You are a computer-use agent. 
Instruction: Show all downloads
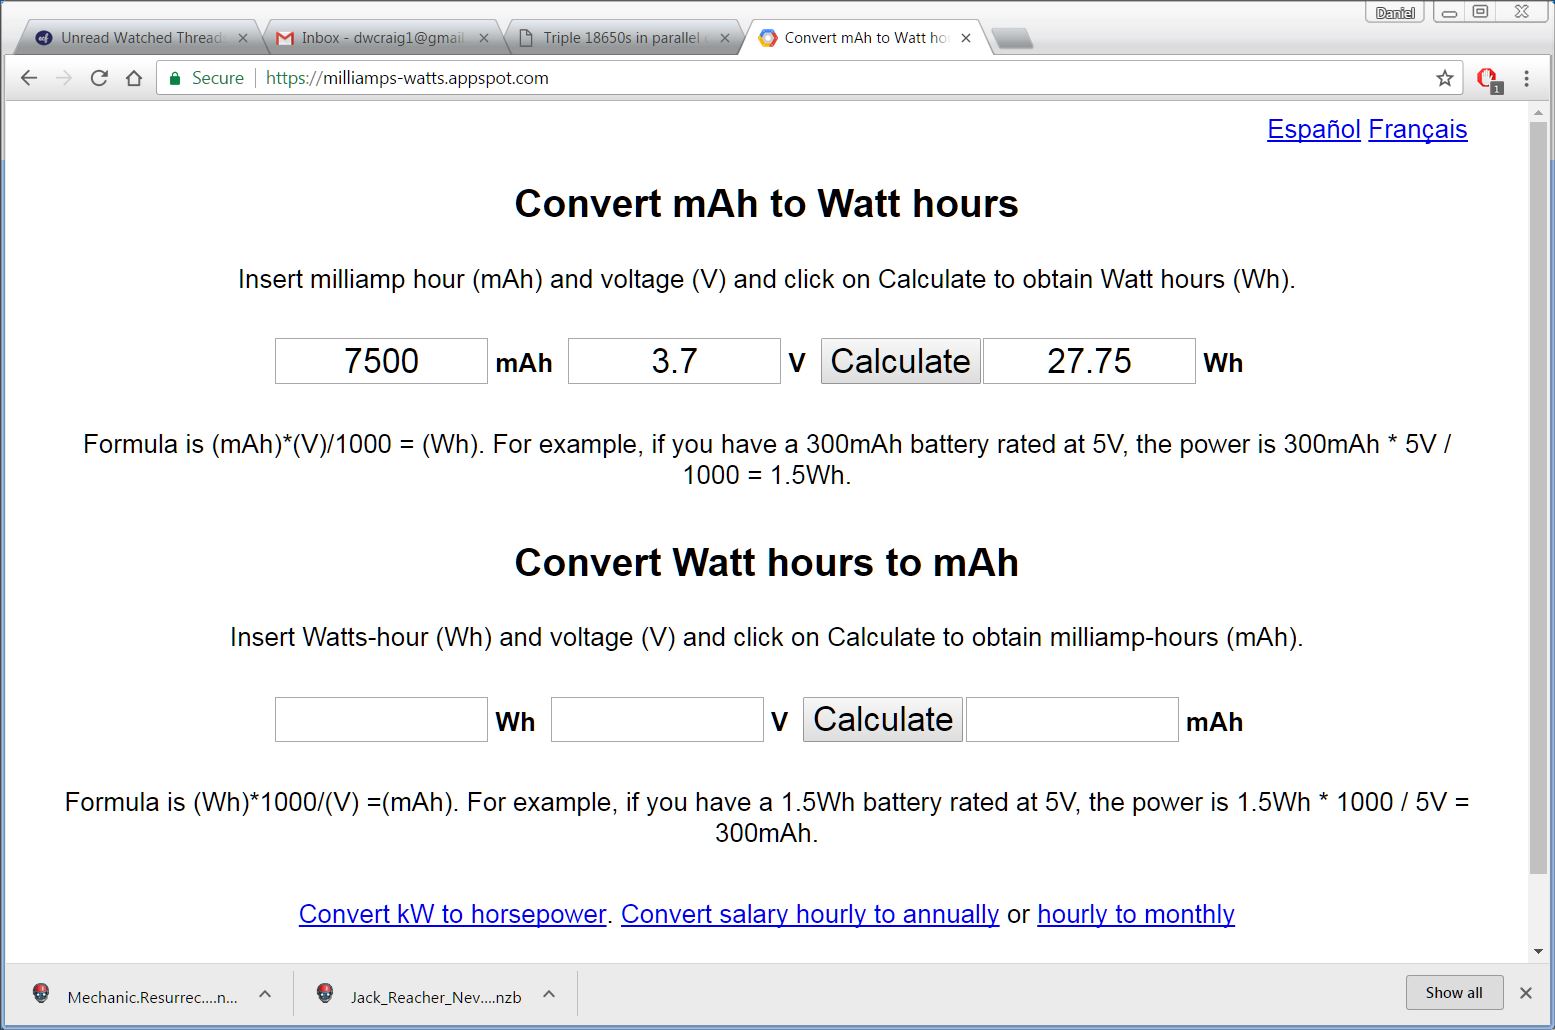[x=1453, y=993]
